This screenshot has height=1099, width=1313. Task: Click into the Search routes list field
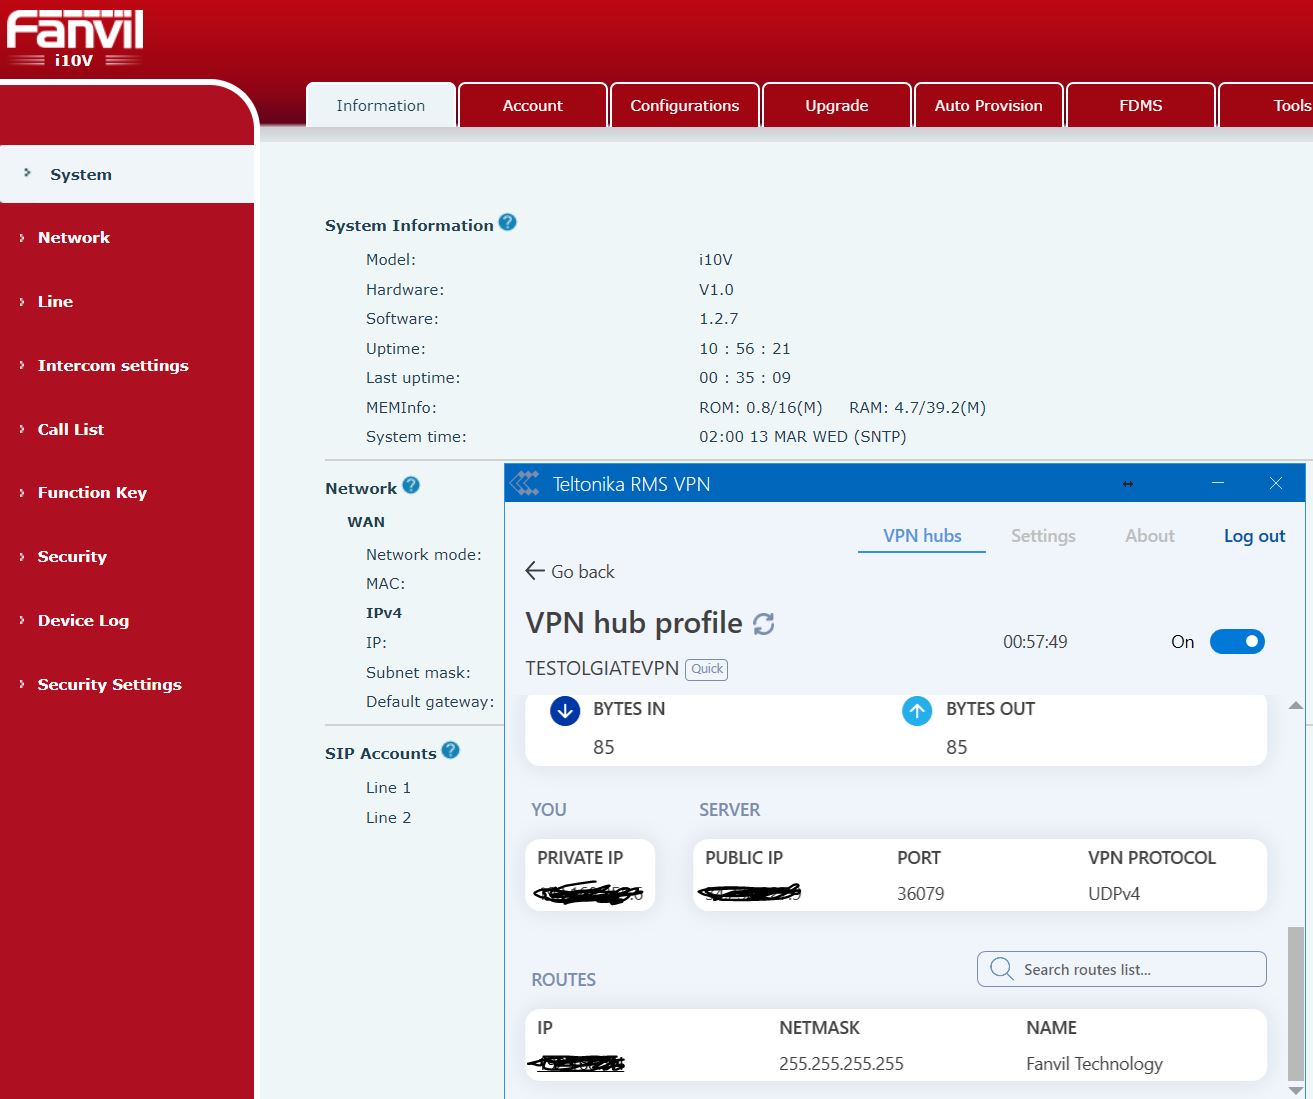coord(1122,969)
